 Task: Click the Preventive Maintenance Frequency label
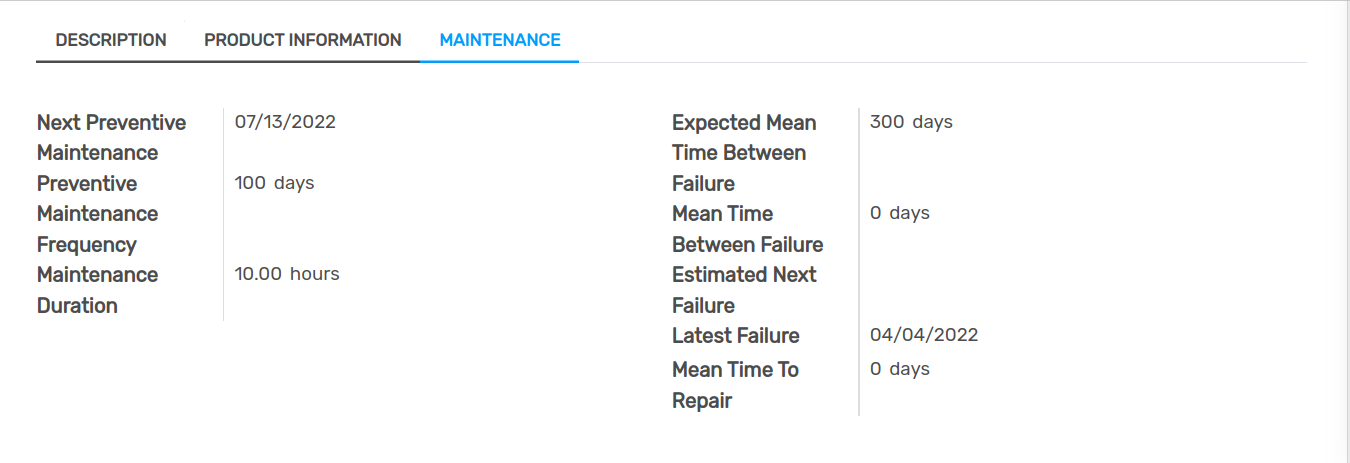click(x=98, y=214)
